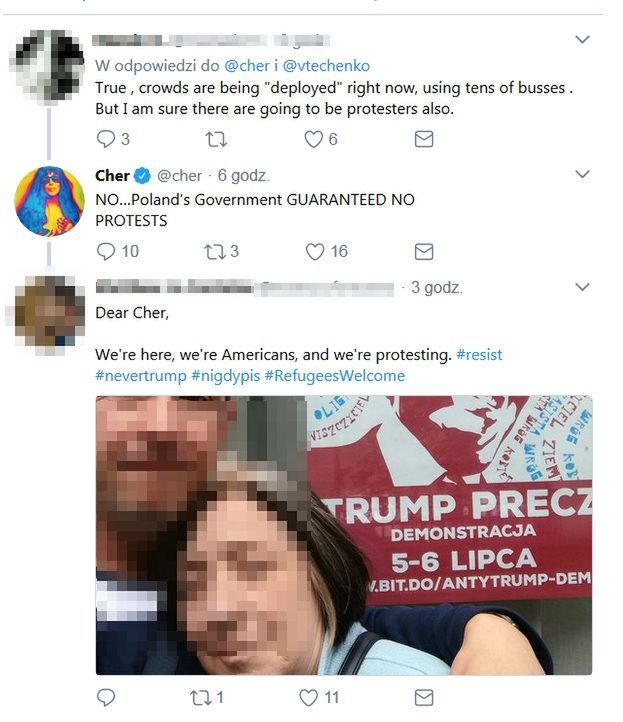Open options chevron on first tweet
The height and width of the screenshot is (722, 623).
[x=582, y=40]
